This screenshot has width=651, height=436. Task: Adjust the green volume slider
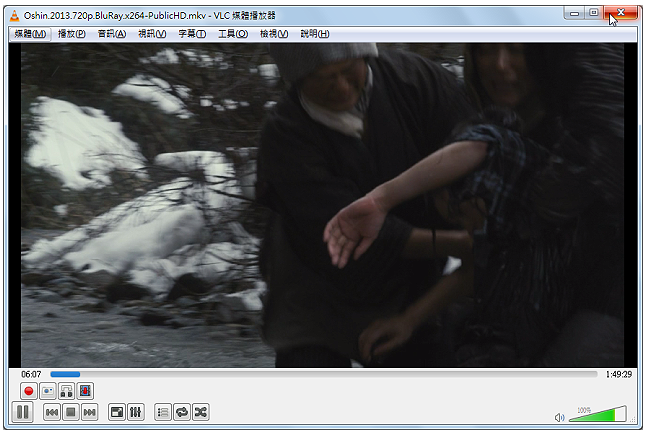coord(597,414)
